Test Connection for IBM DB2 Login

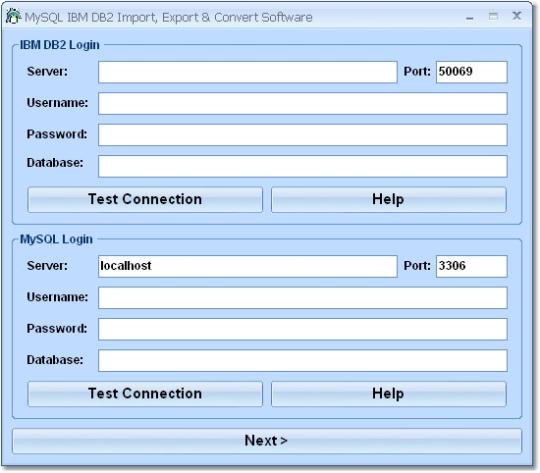click(145, 199)
